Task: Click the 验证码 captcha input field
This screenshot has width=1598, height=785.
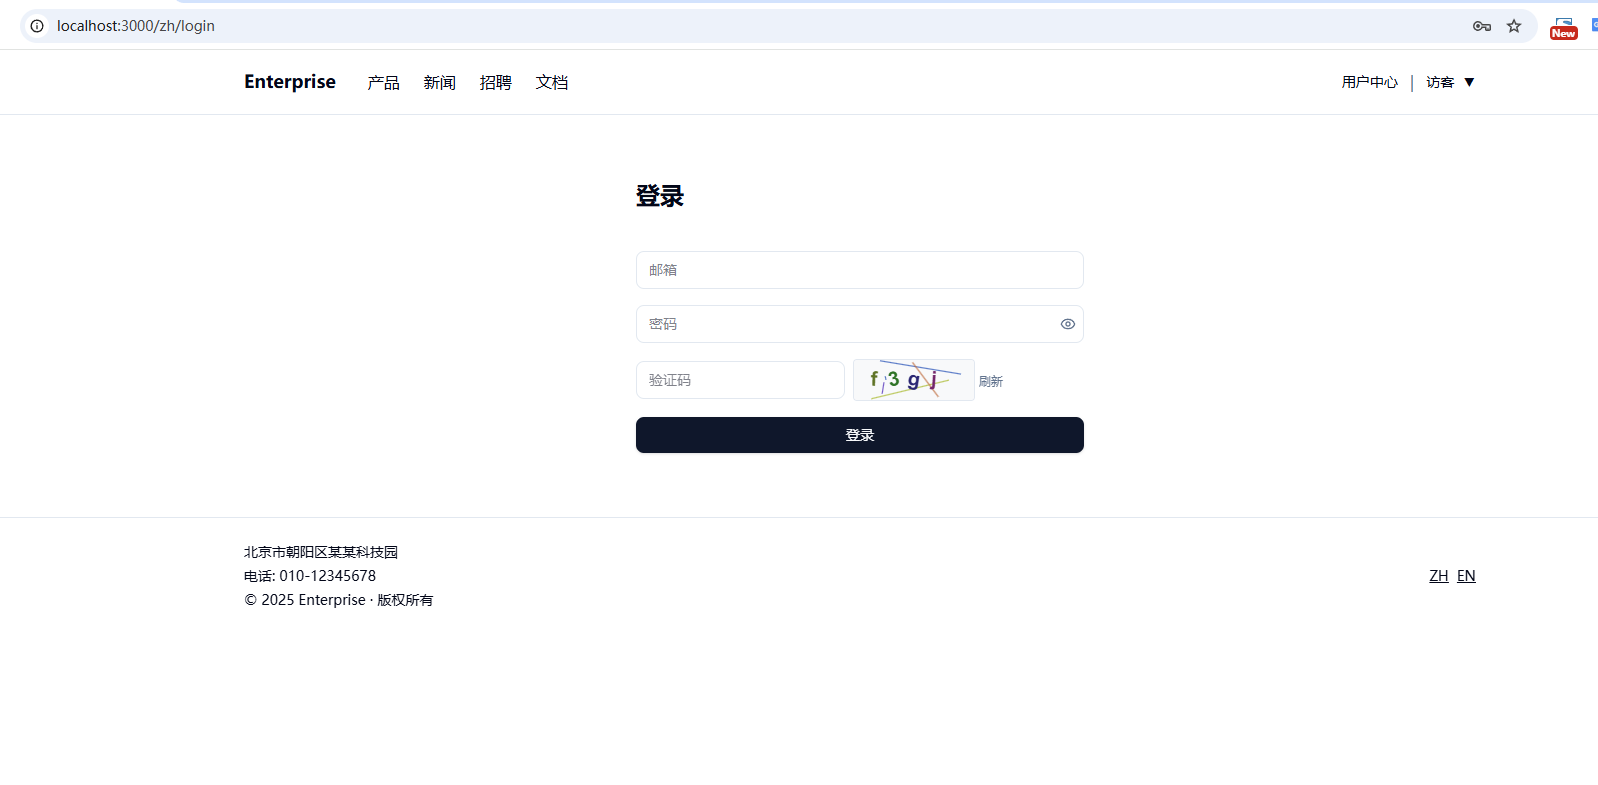Action: [x=740, y=380]
